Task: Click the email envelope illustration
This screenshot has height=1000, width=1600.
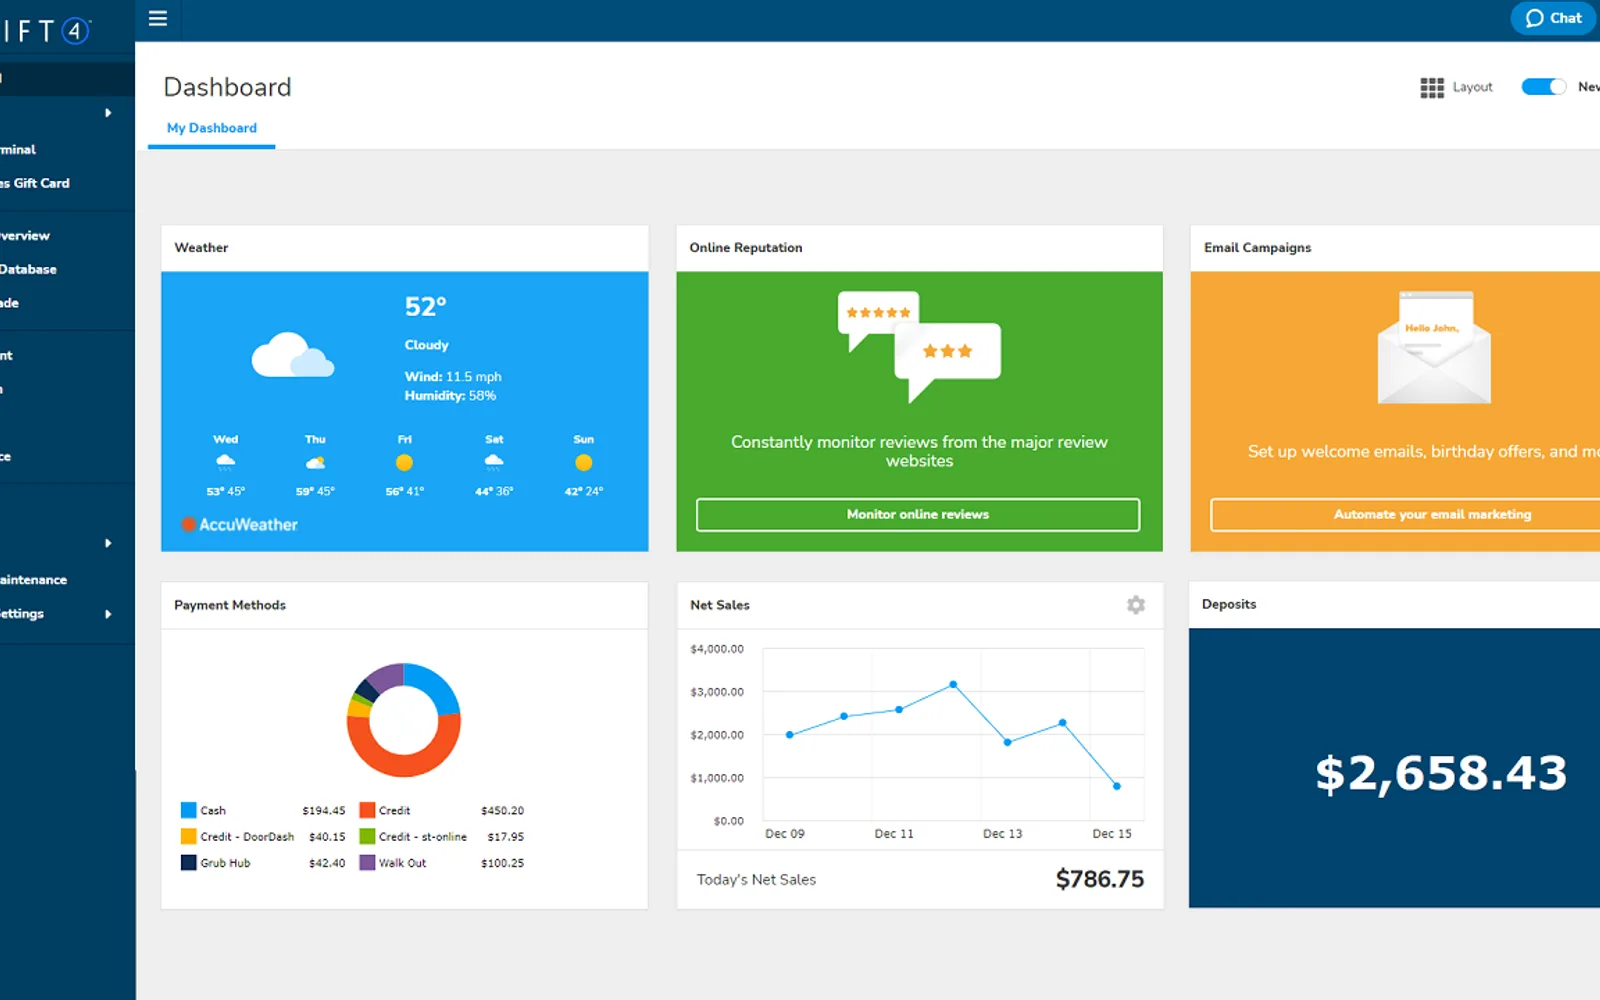Action: point(1434,348)
